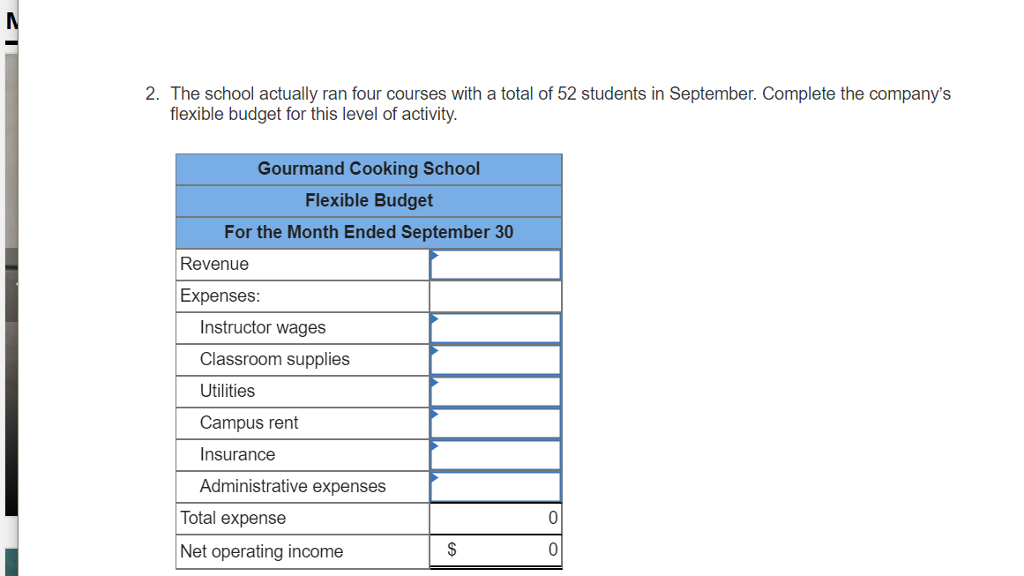
Task: Click the blue marker beside Insurance input
Action: click(x=433, y=448)
